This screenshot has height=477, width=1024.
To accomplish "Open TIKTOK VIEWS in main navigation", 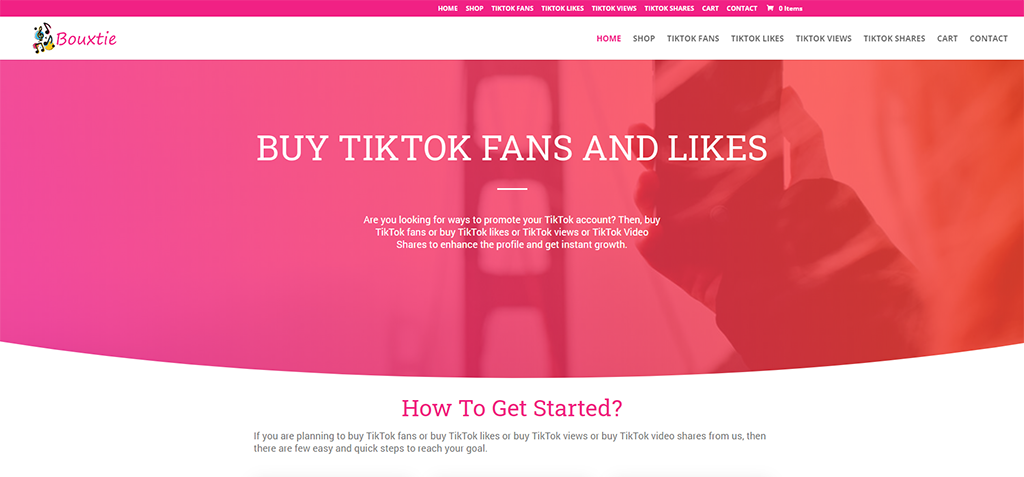I will click(x=824, y=39).
